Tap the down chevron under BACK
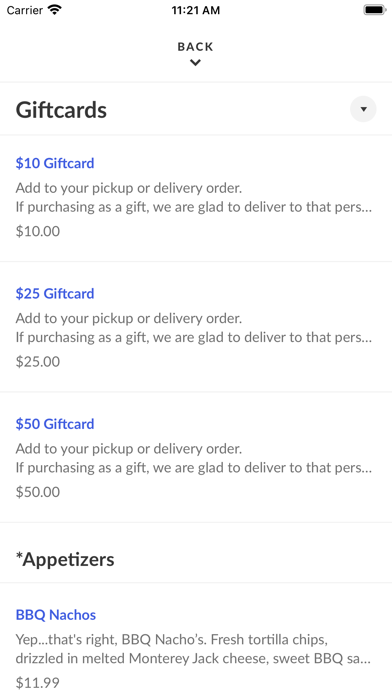The image size is (392, 696). pyautogui.click(x=195, y=63)
